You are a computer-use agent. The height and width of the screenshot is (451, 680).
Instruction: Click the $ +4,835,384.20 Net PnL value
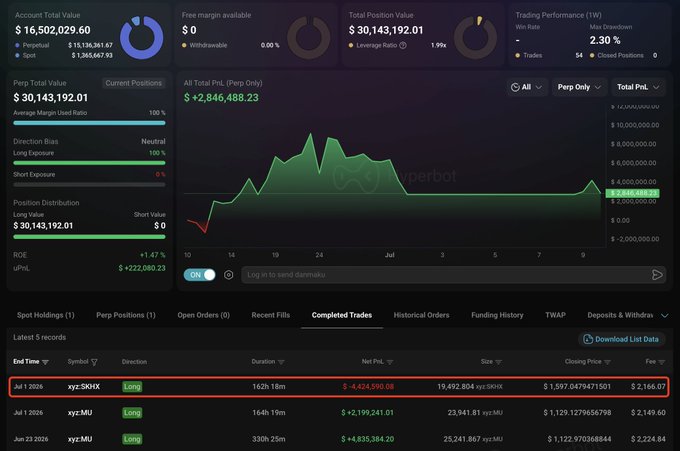[x=367, y=439]
